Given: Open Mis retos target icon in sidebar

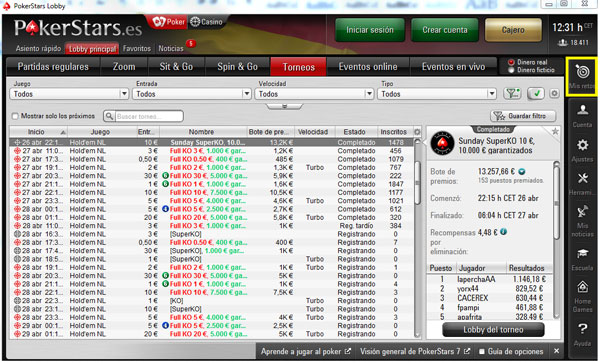Looking at the screenshot, I should (x=582, y=72).
